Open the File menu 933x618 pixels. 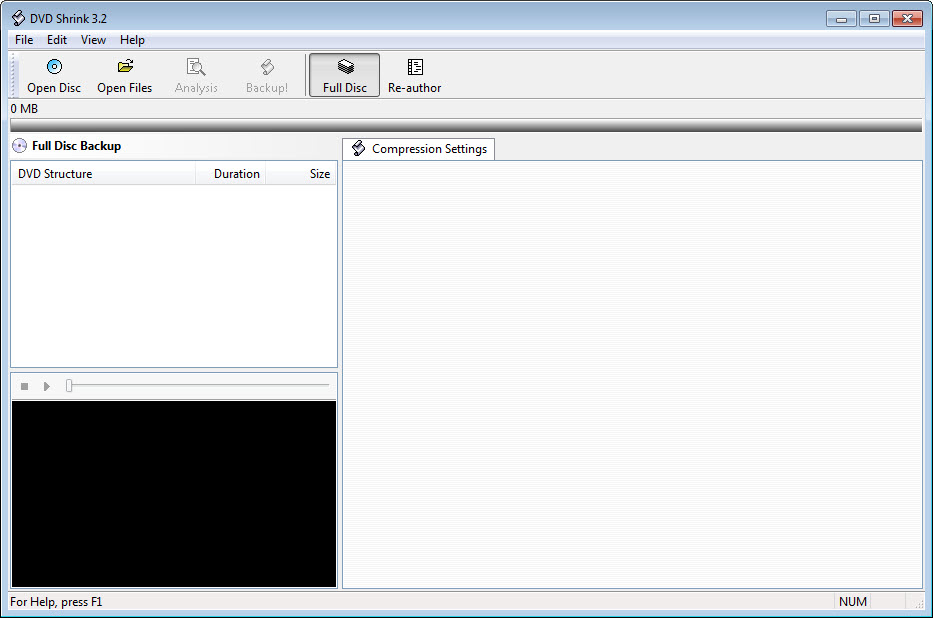click(24, 40)
